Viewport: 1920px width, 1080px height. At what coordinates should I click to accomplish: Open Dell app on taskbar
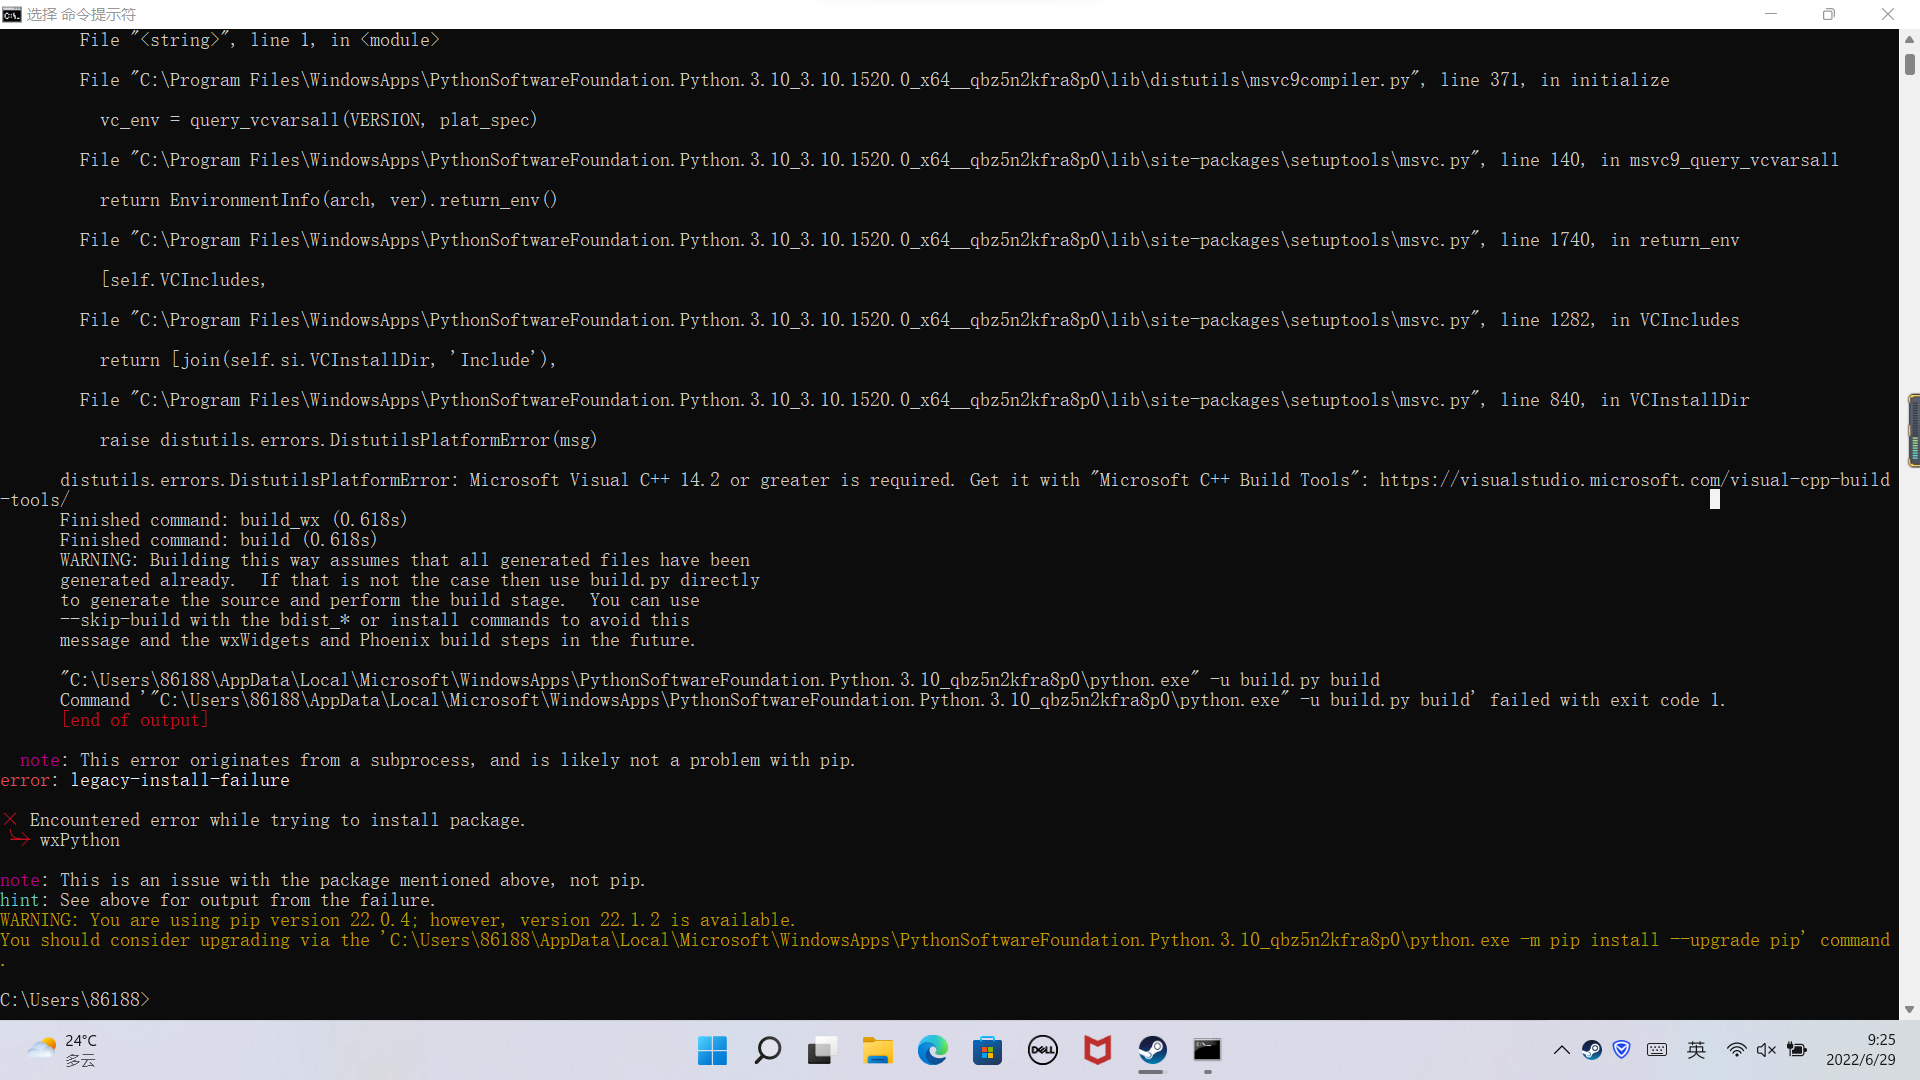pos(1043,1050)
